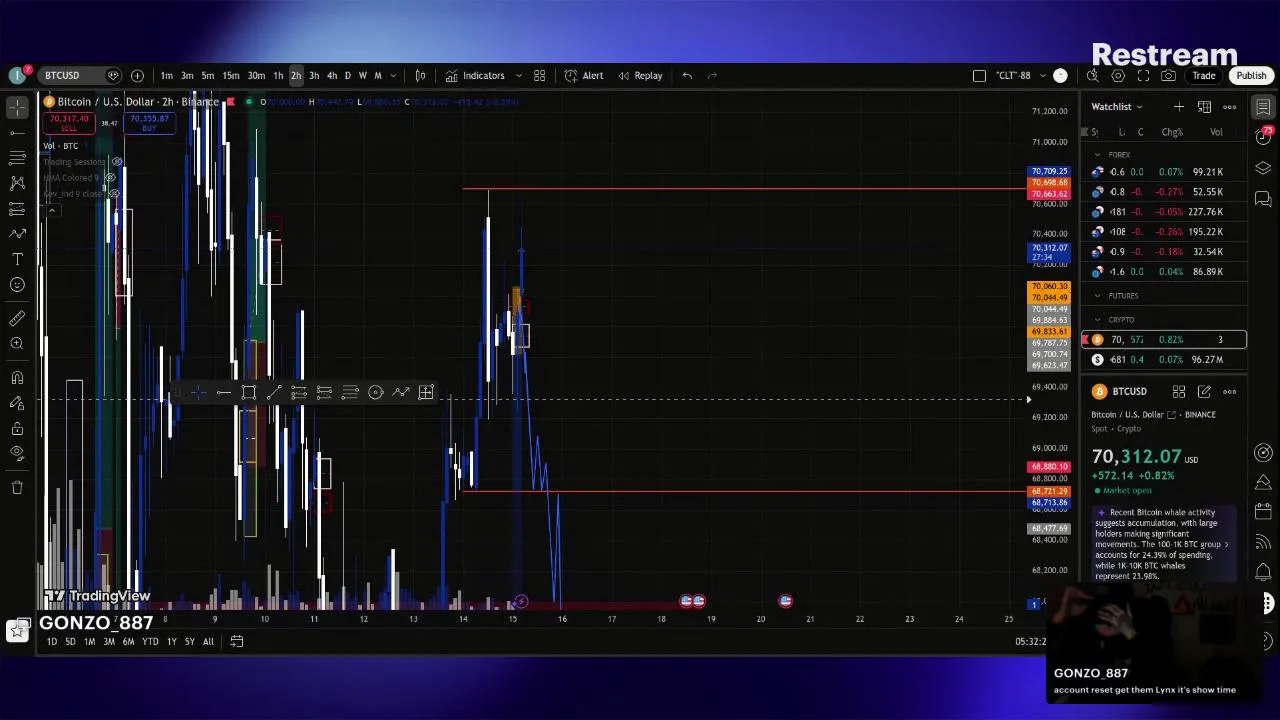Click the add symbol plus icon next to BTCUSD
The height and width of the screenshot is (720, 1280).
137,76
